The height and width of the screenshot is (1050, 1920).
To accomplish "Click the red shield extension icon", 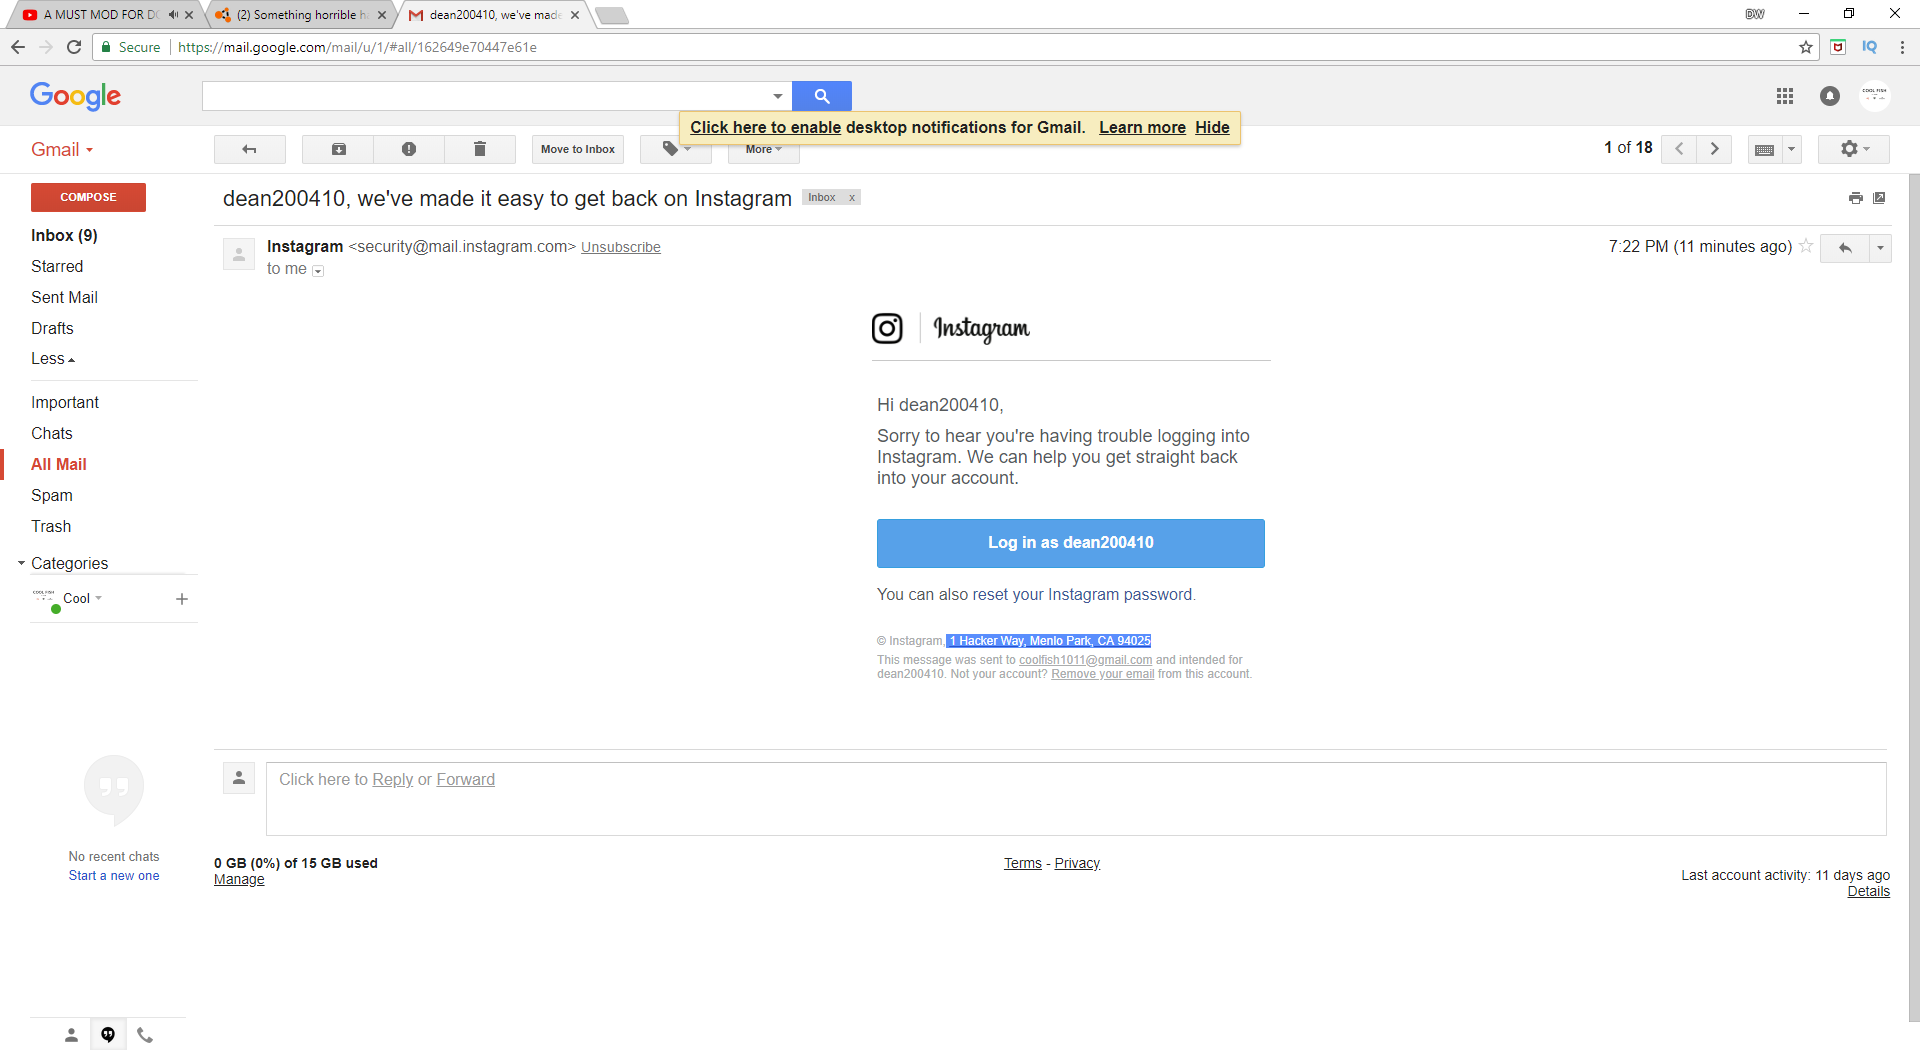I will pos(1838,47).
